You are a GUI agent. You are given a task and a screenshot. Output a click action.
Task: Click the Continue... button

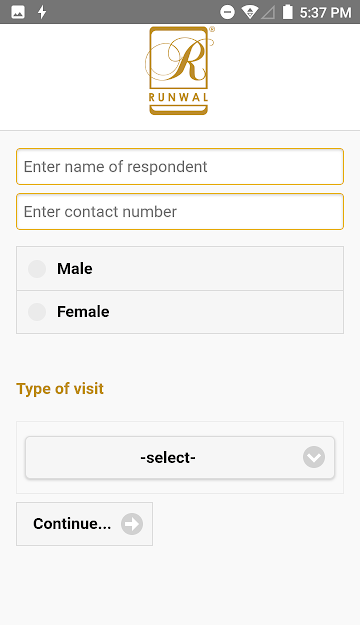(x=84, y=524)
